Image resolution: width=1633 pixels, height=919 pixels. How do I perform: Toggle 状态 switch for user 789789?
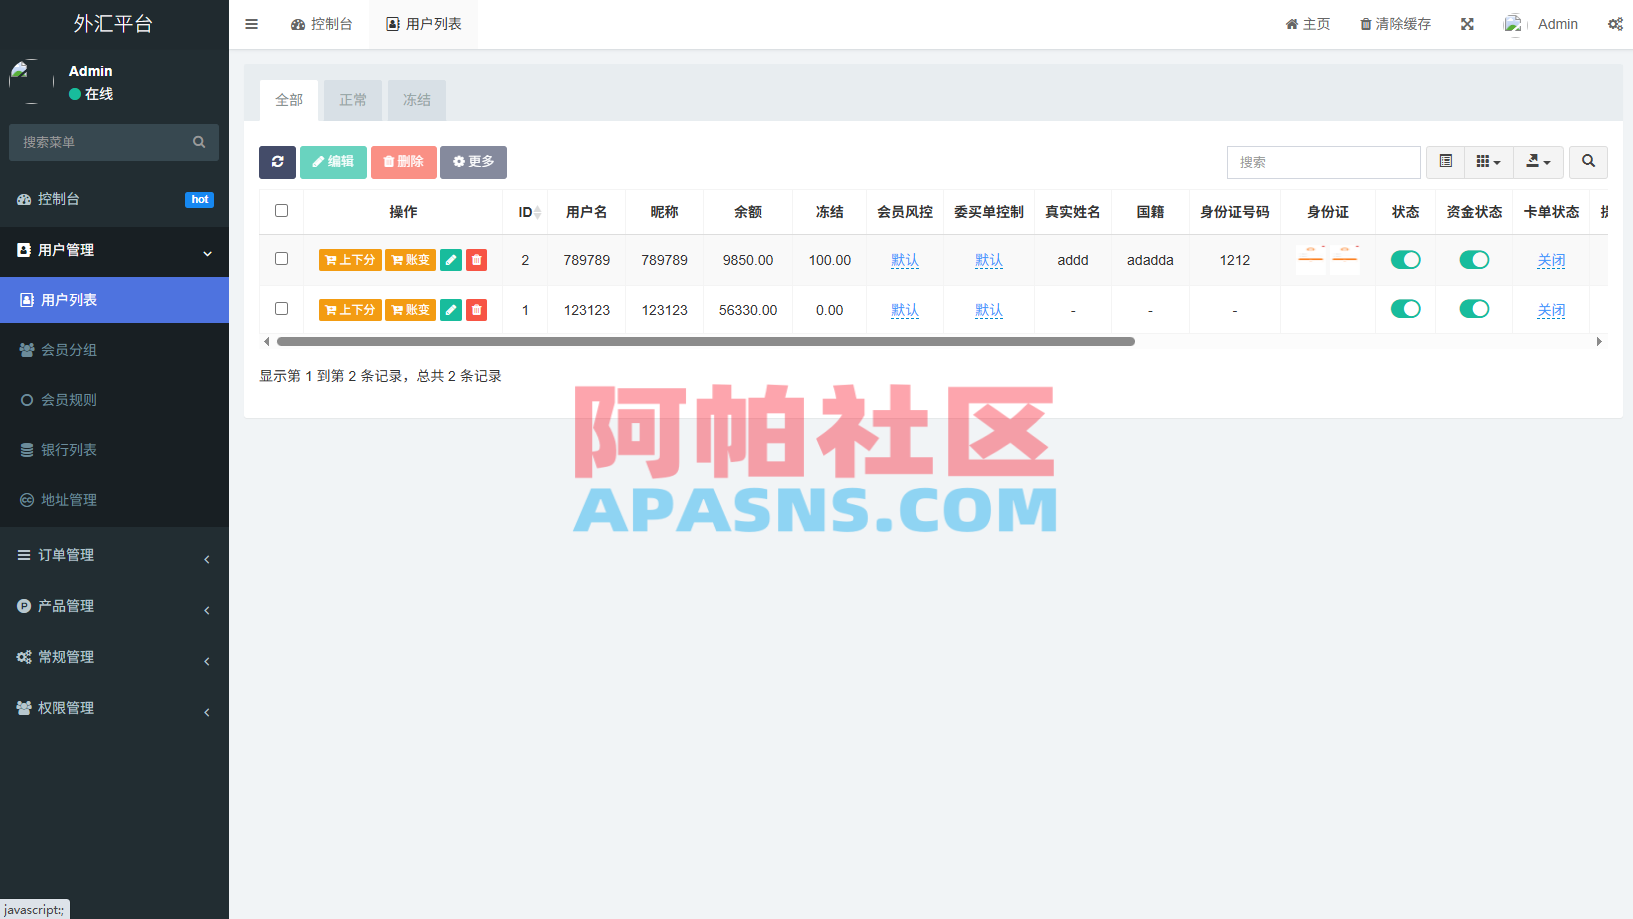tap(1405, 260)
